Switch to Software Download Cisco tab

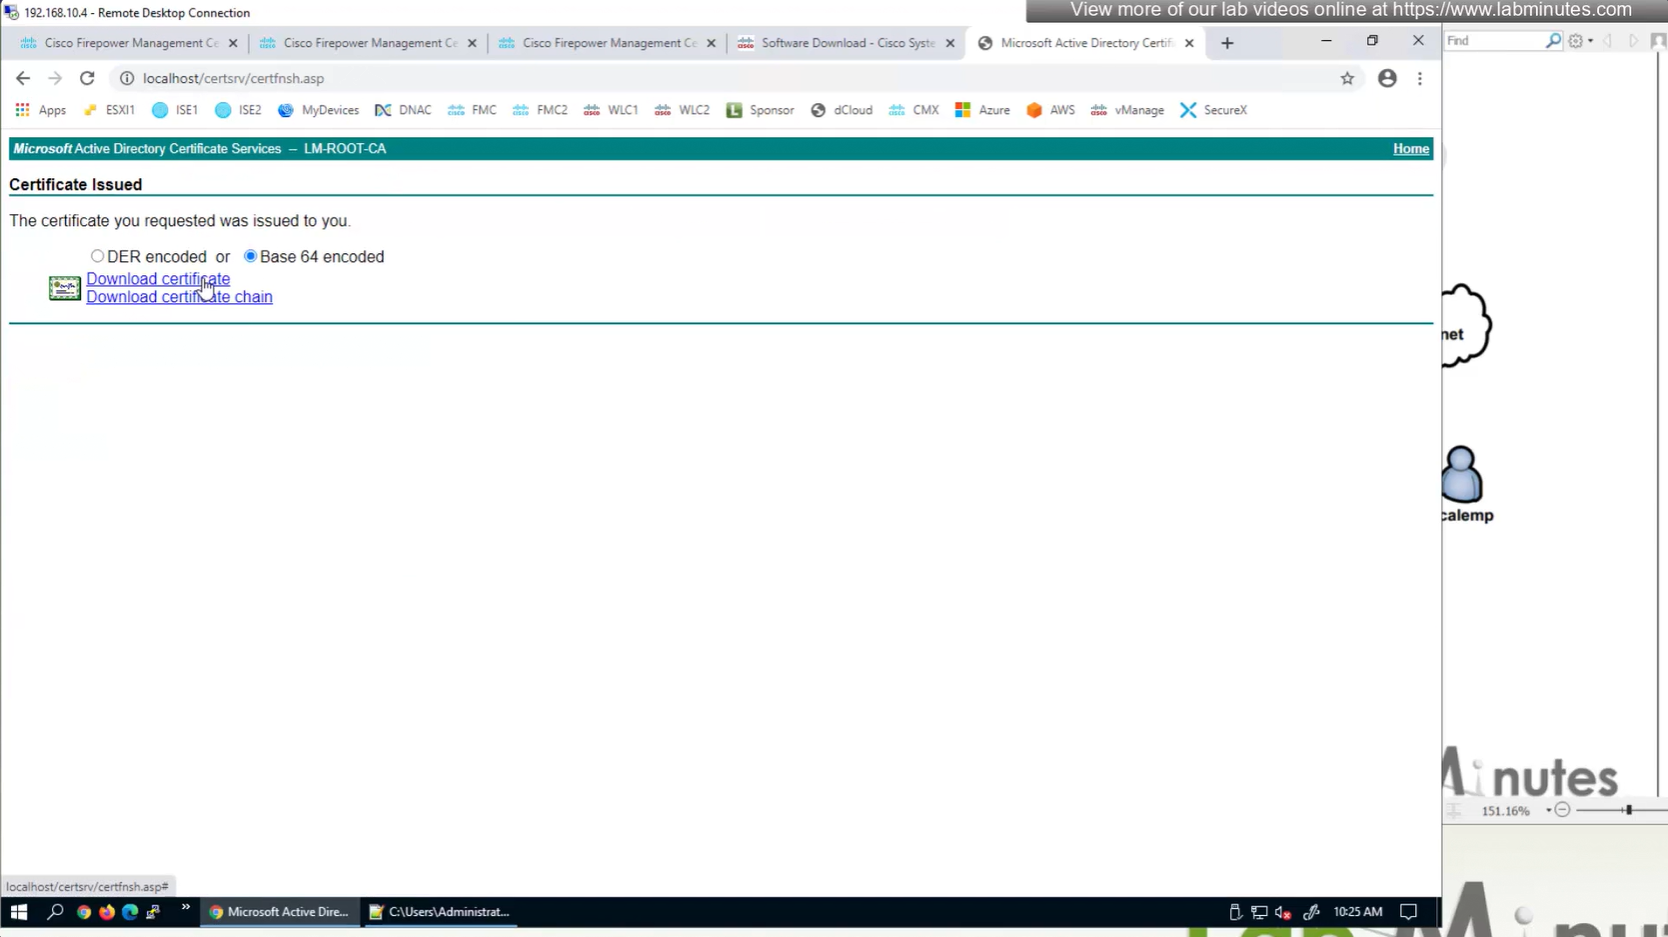pyautogui.click(x=846, y=43)
